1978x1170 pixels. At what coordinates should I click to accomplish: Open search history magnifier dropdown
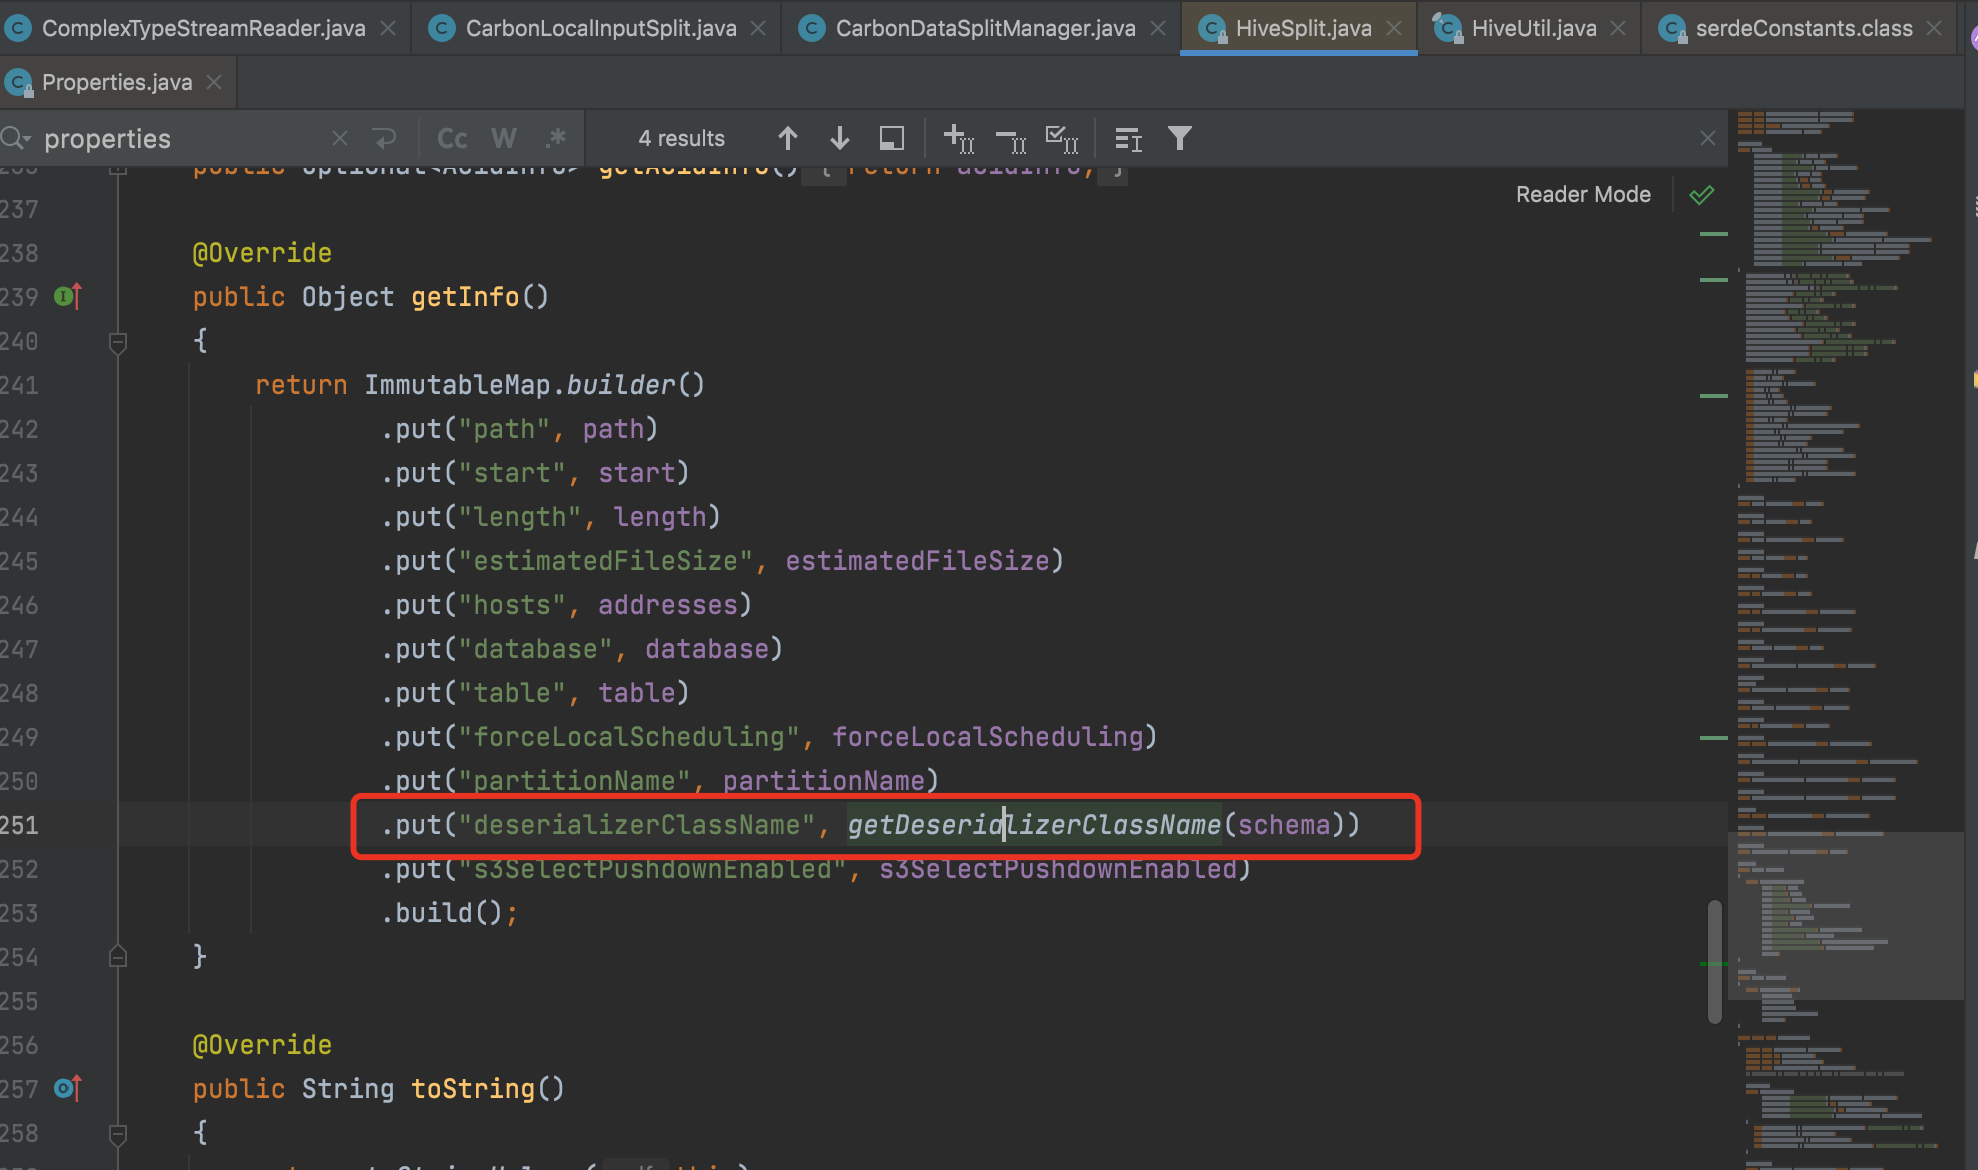click(x=16, y=138)
